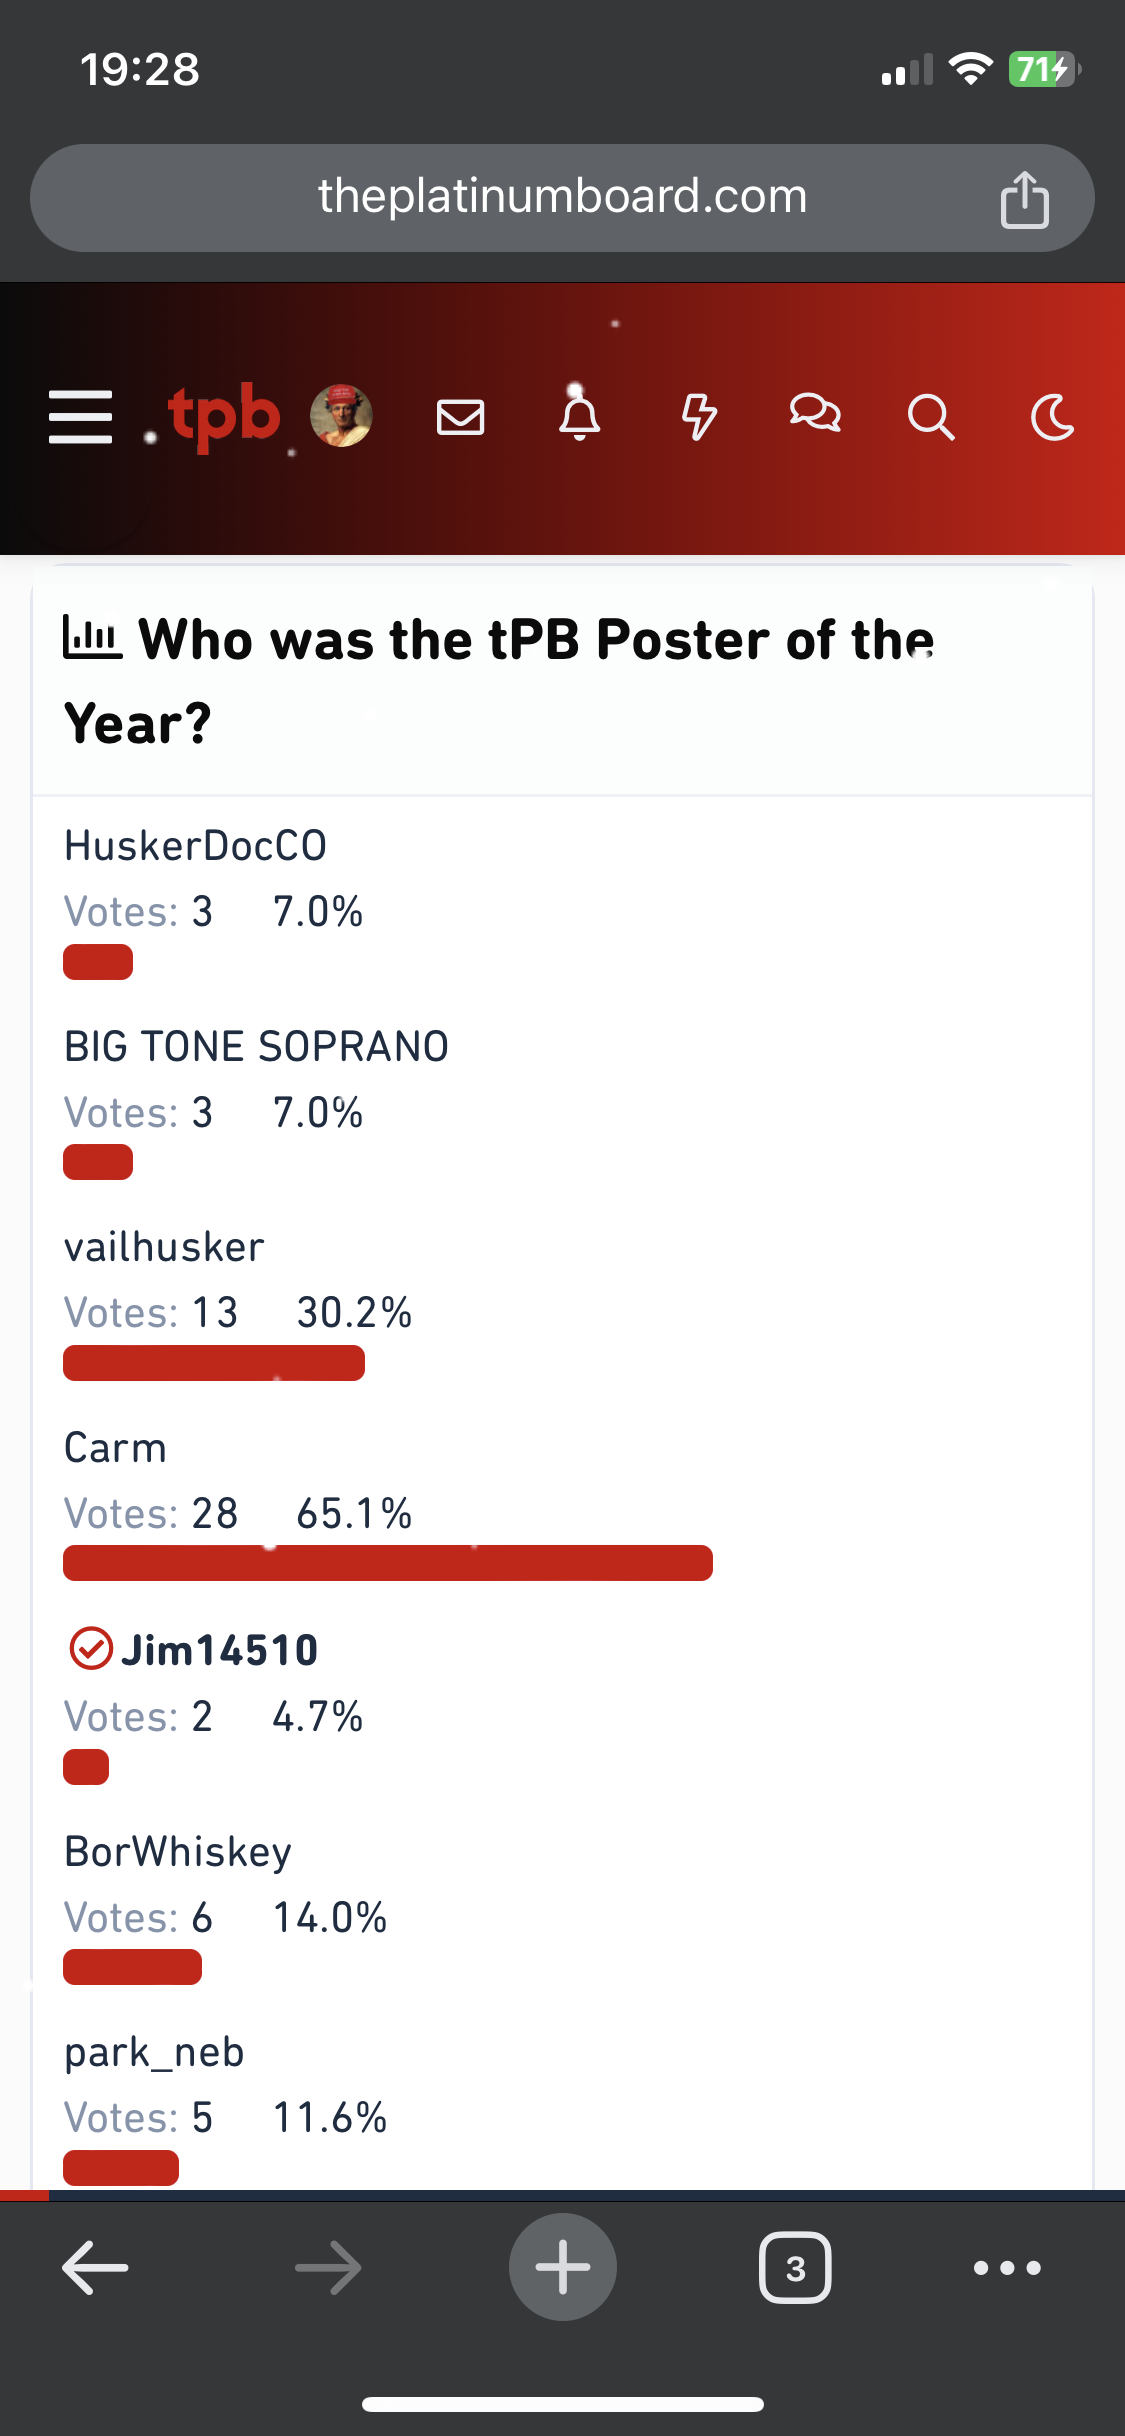Open the user profile avatar

pyautogui.click(x=341, y=416)
